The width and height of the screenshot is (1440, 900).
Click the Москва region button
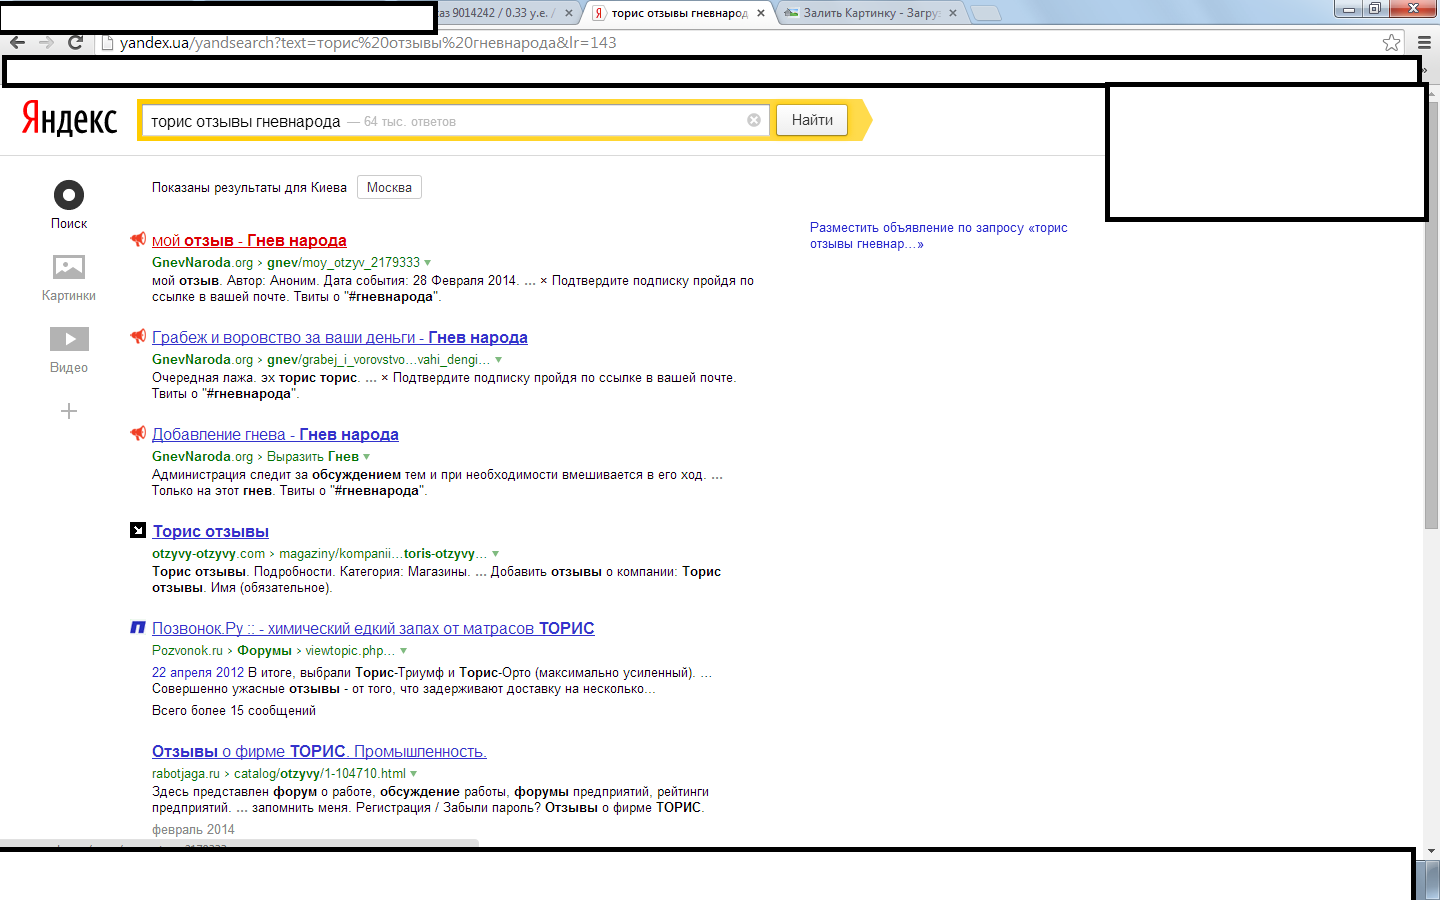click(x=389, y=187)
